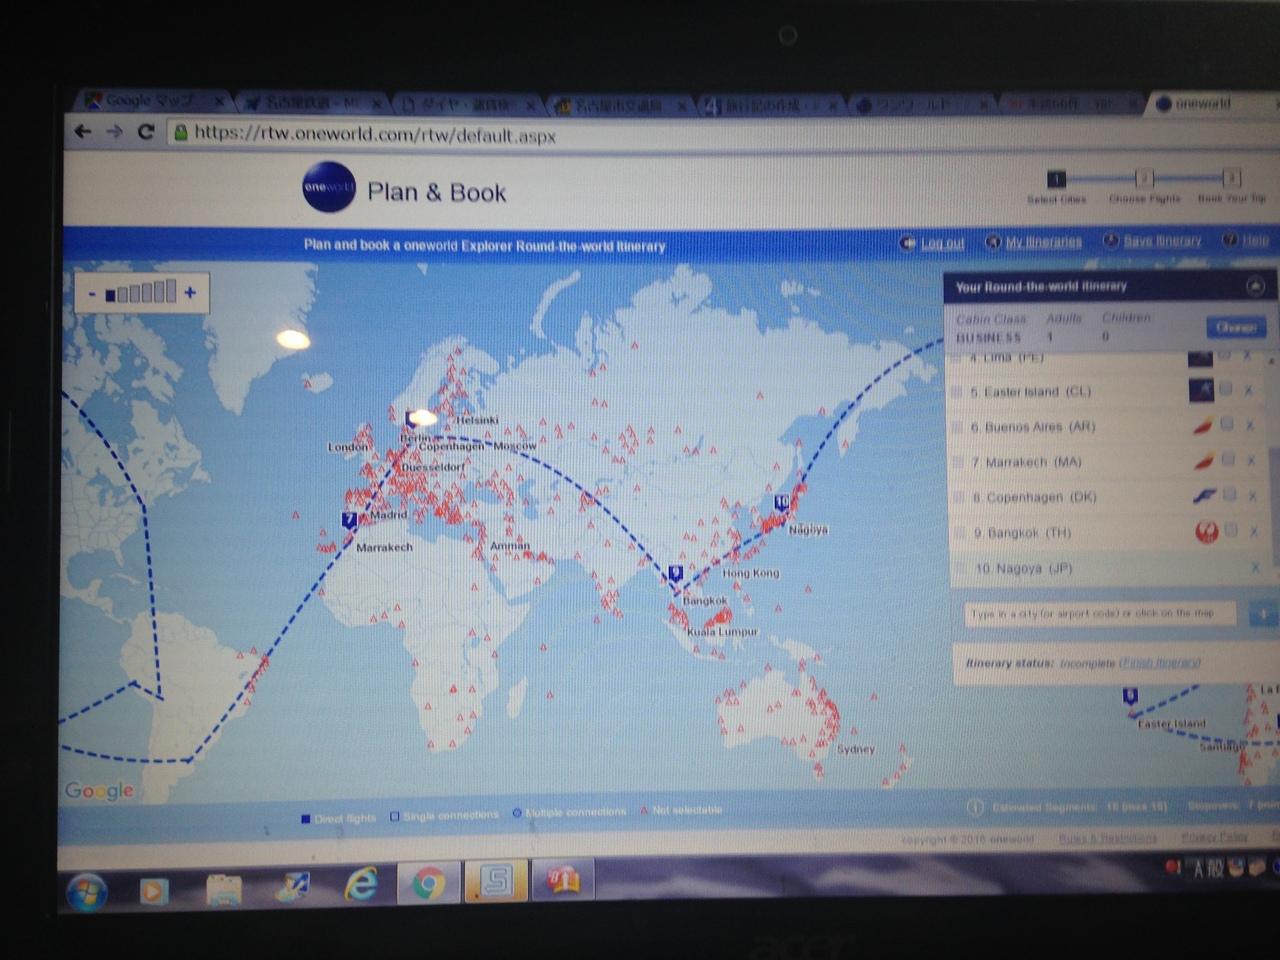Image resolution: width=1280 pixels, height=960 pixels.
Task: Delete the Copenhagen stop
Action: pos(1251,496)
